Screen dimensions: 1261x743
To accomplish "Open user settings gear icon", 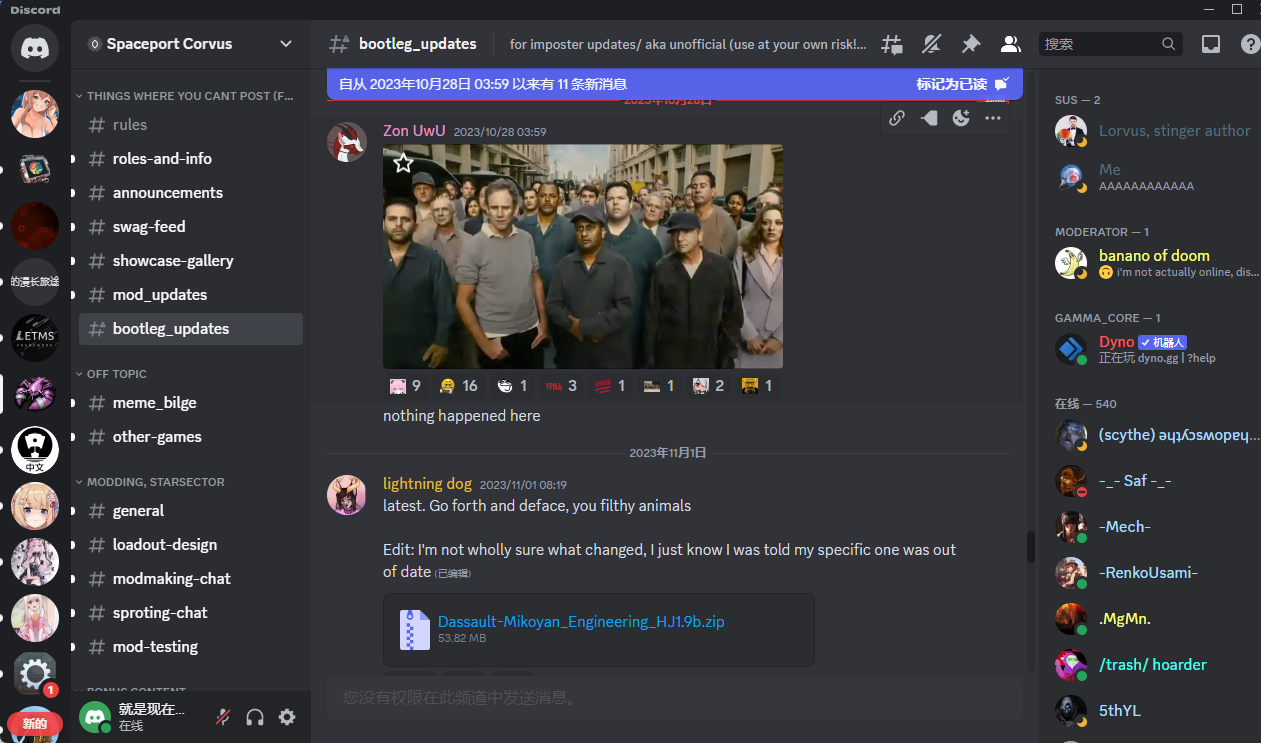I will [x=287, y=717].
